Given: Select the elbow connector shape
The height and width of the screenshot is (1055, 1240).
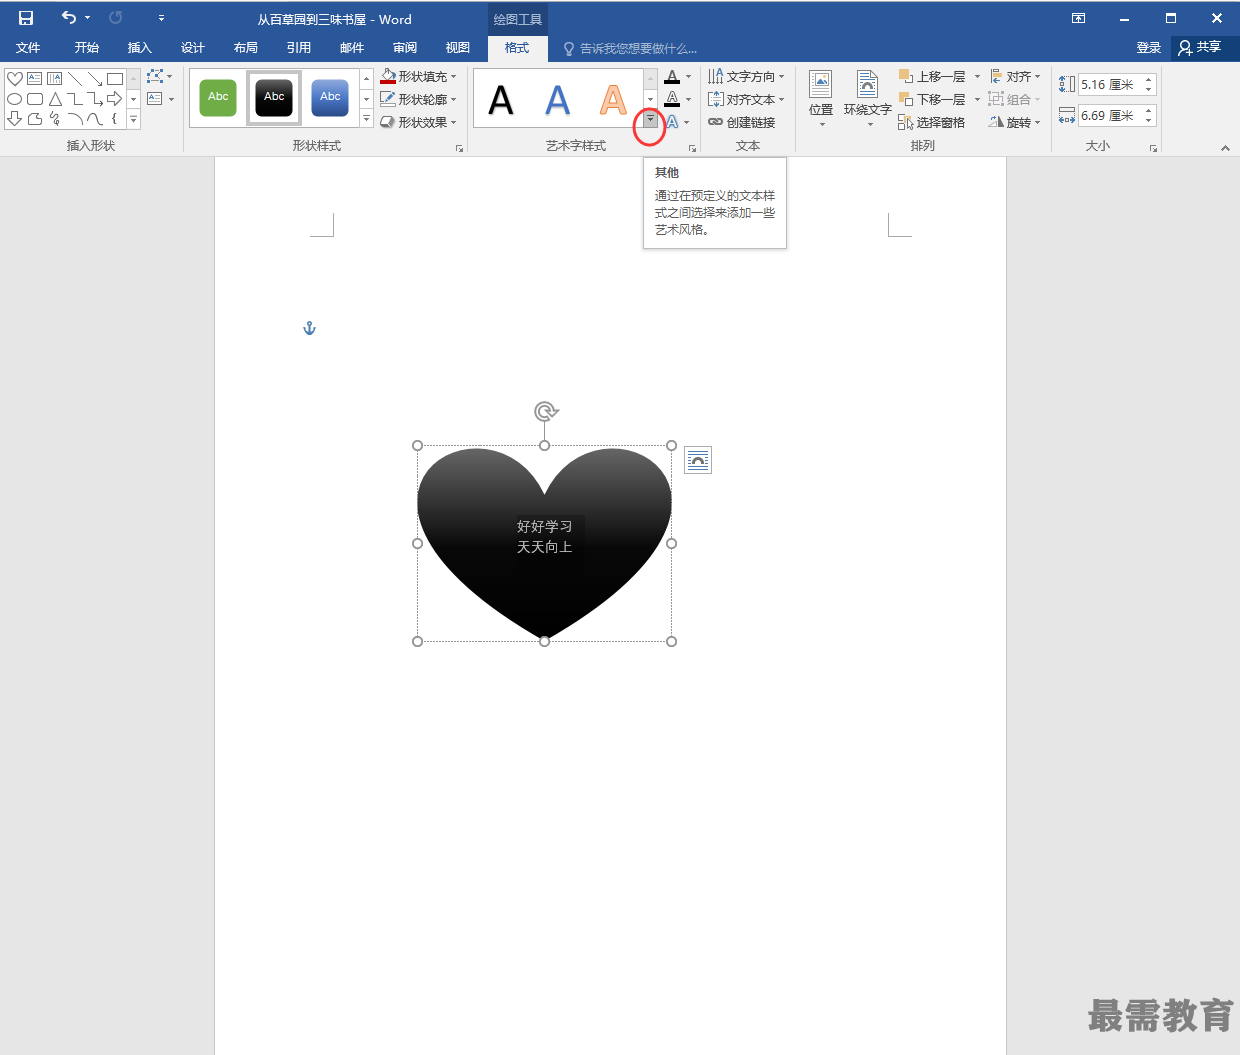Looking at the screenshot, I should pos(75,98).
